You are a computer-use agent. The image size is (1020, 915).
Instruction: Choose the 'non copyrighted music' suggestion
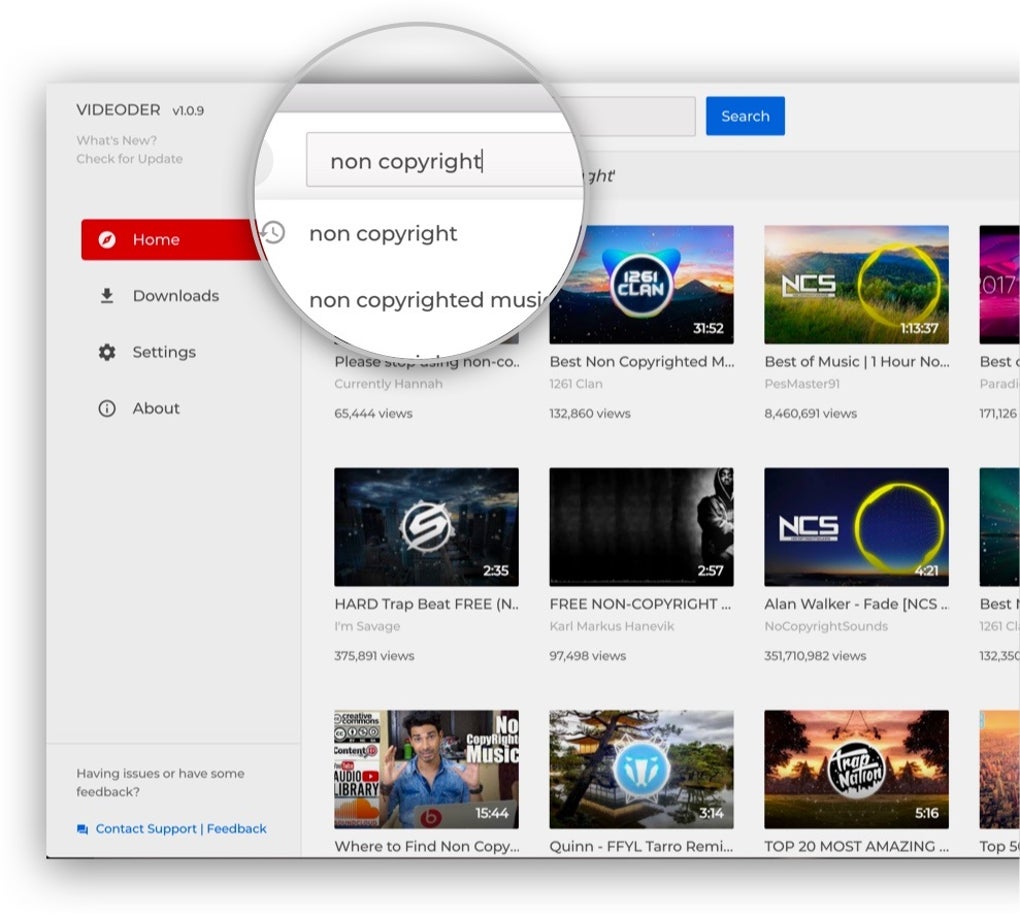tap(429, 300)
